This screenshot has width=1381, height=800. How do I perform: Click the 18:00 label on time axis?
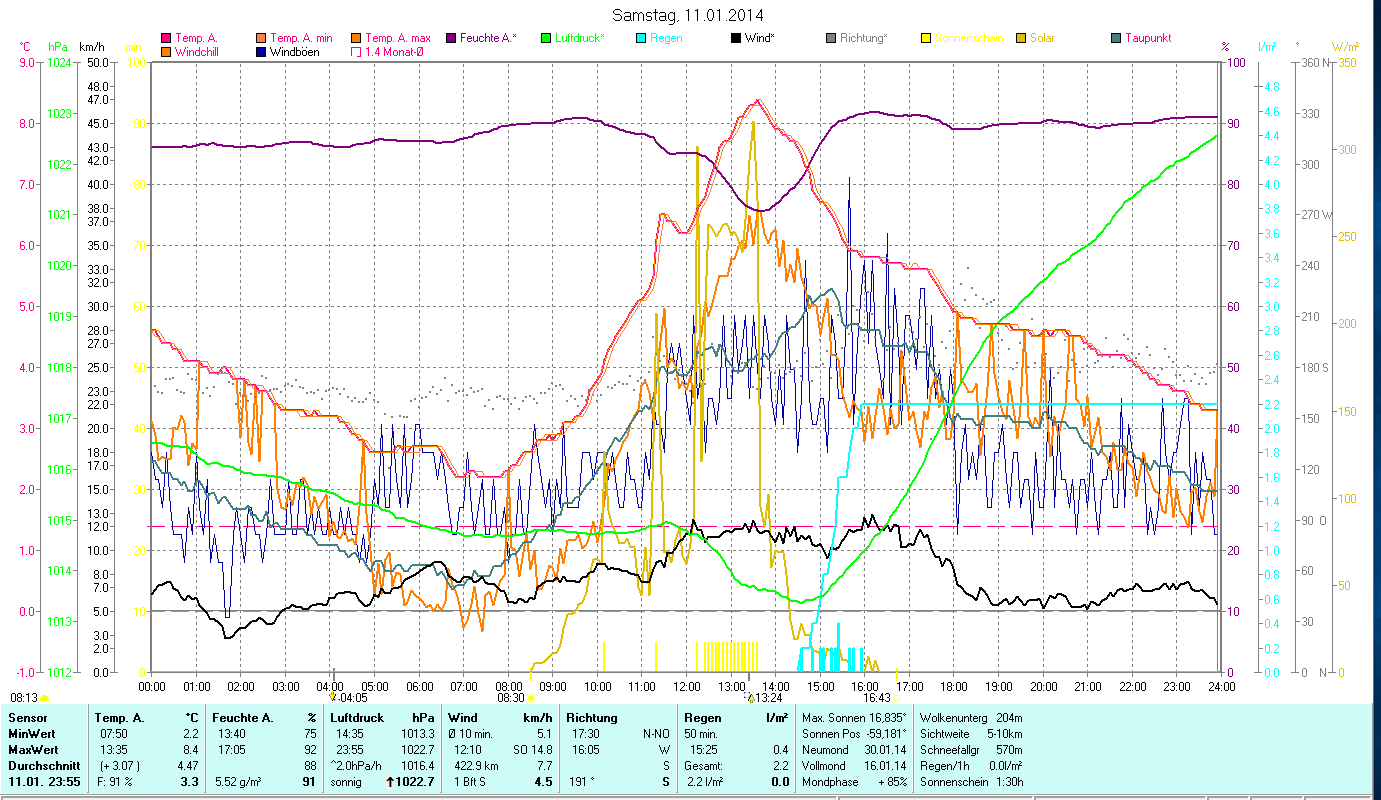pyautogui.click(x=954, y=686)
